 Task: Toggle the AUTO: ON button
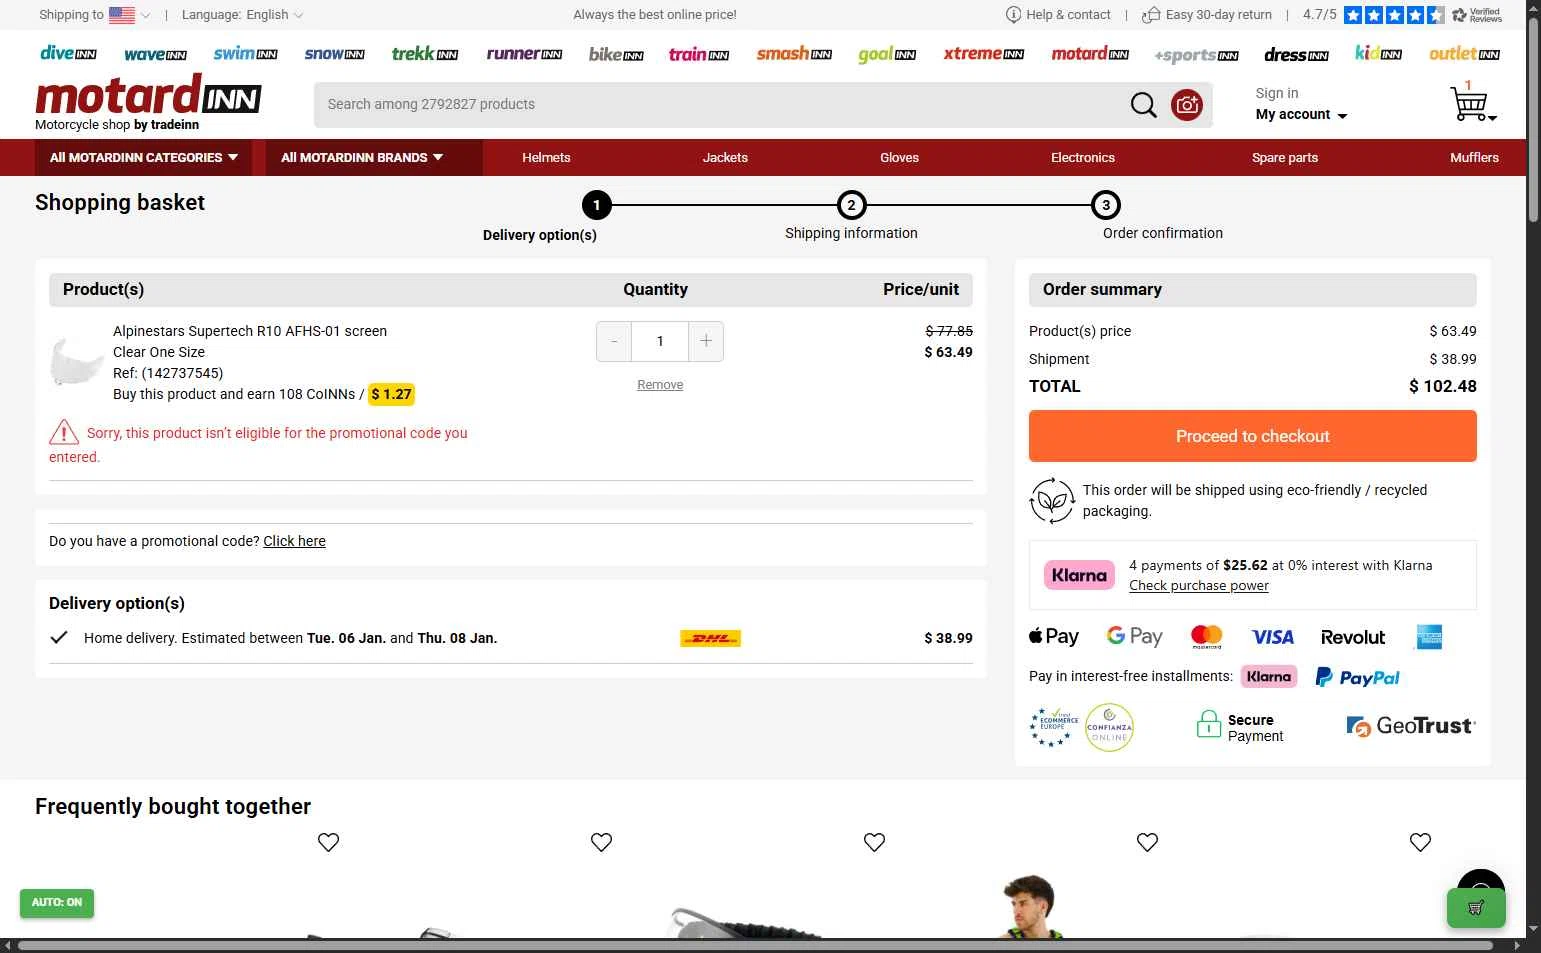pyautogui.click(x=57, y=903)
